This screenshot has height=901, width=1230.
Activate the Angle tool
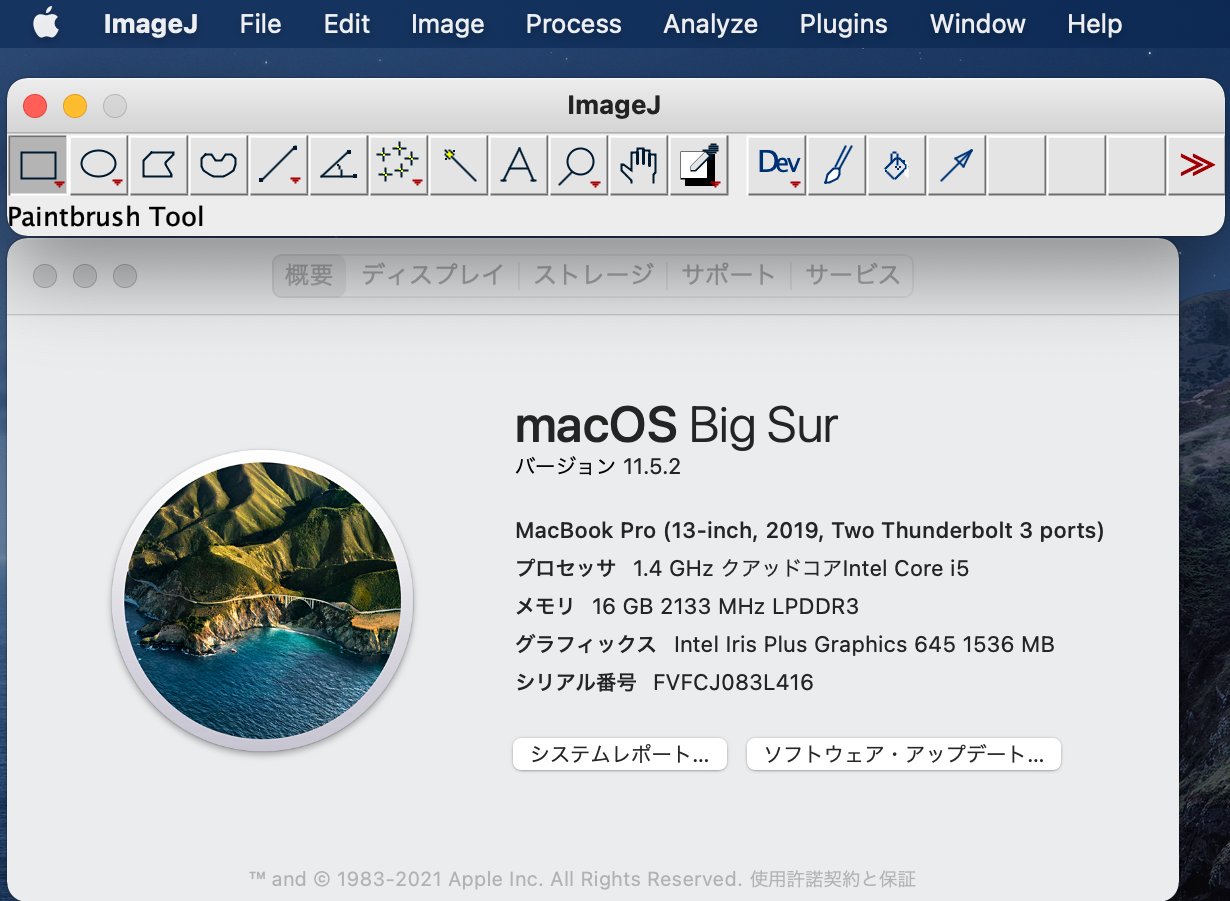tap(339, 165)
